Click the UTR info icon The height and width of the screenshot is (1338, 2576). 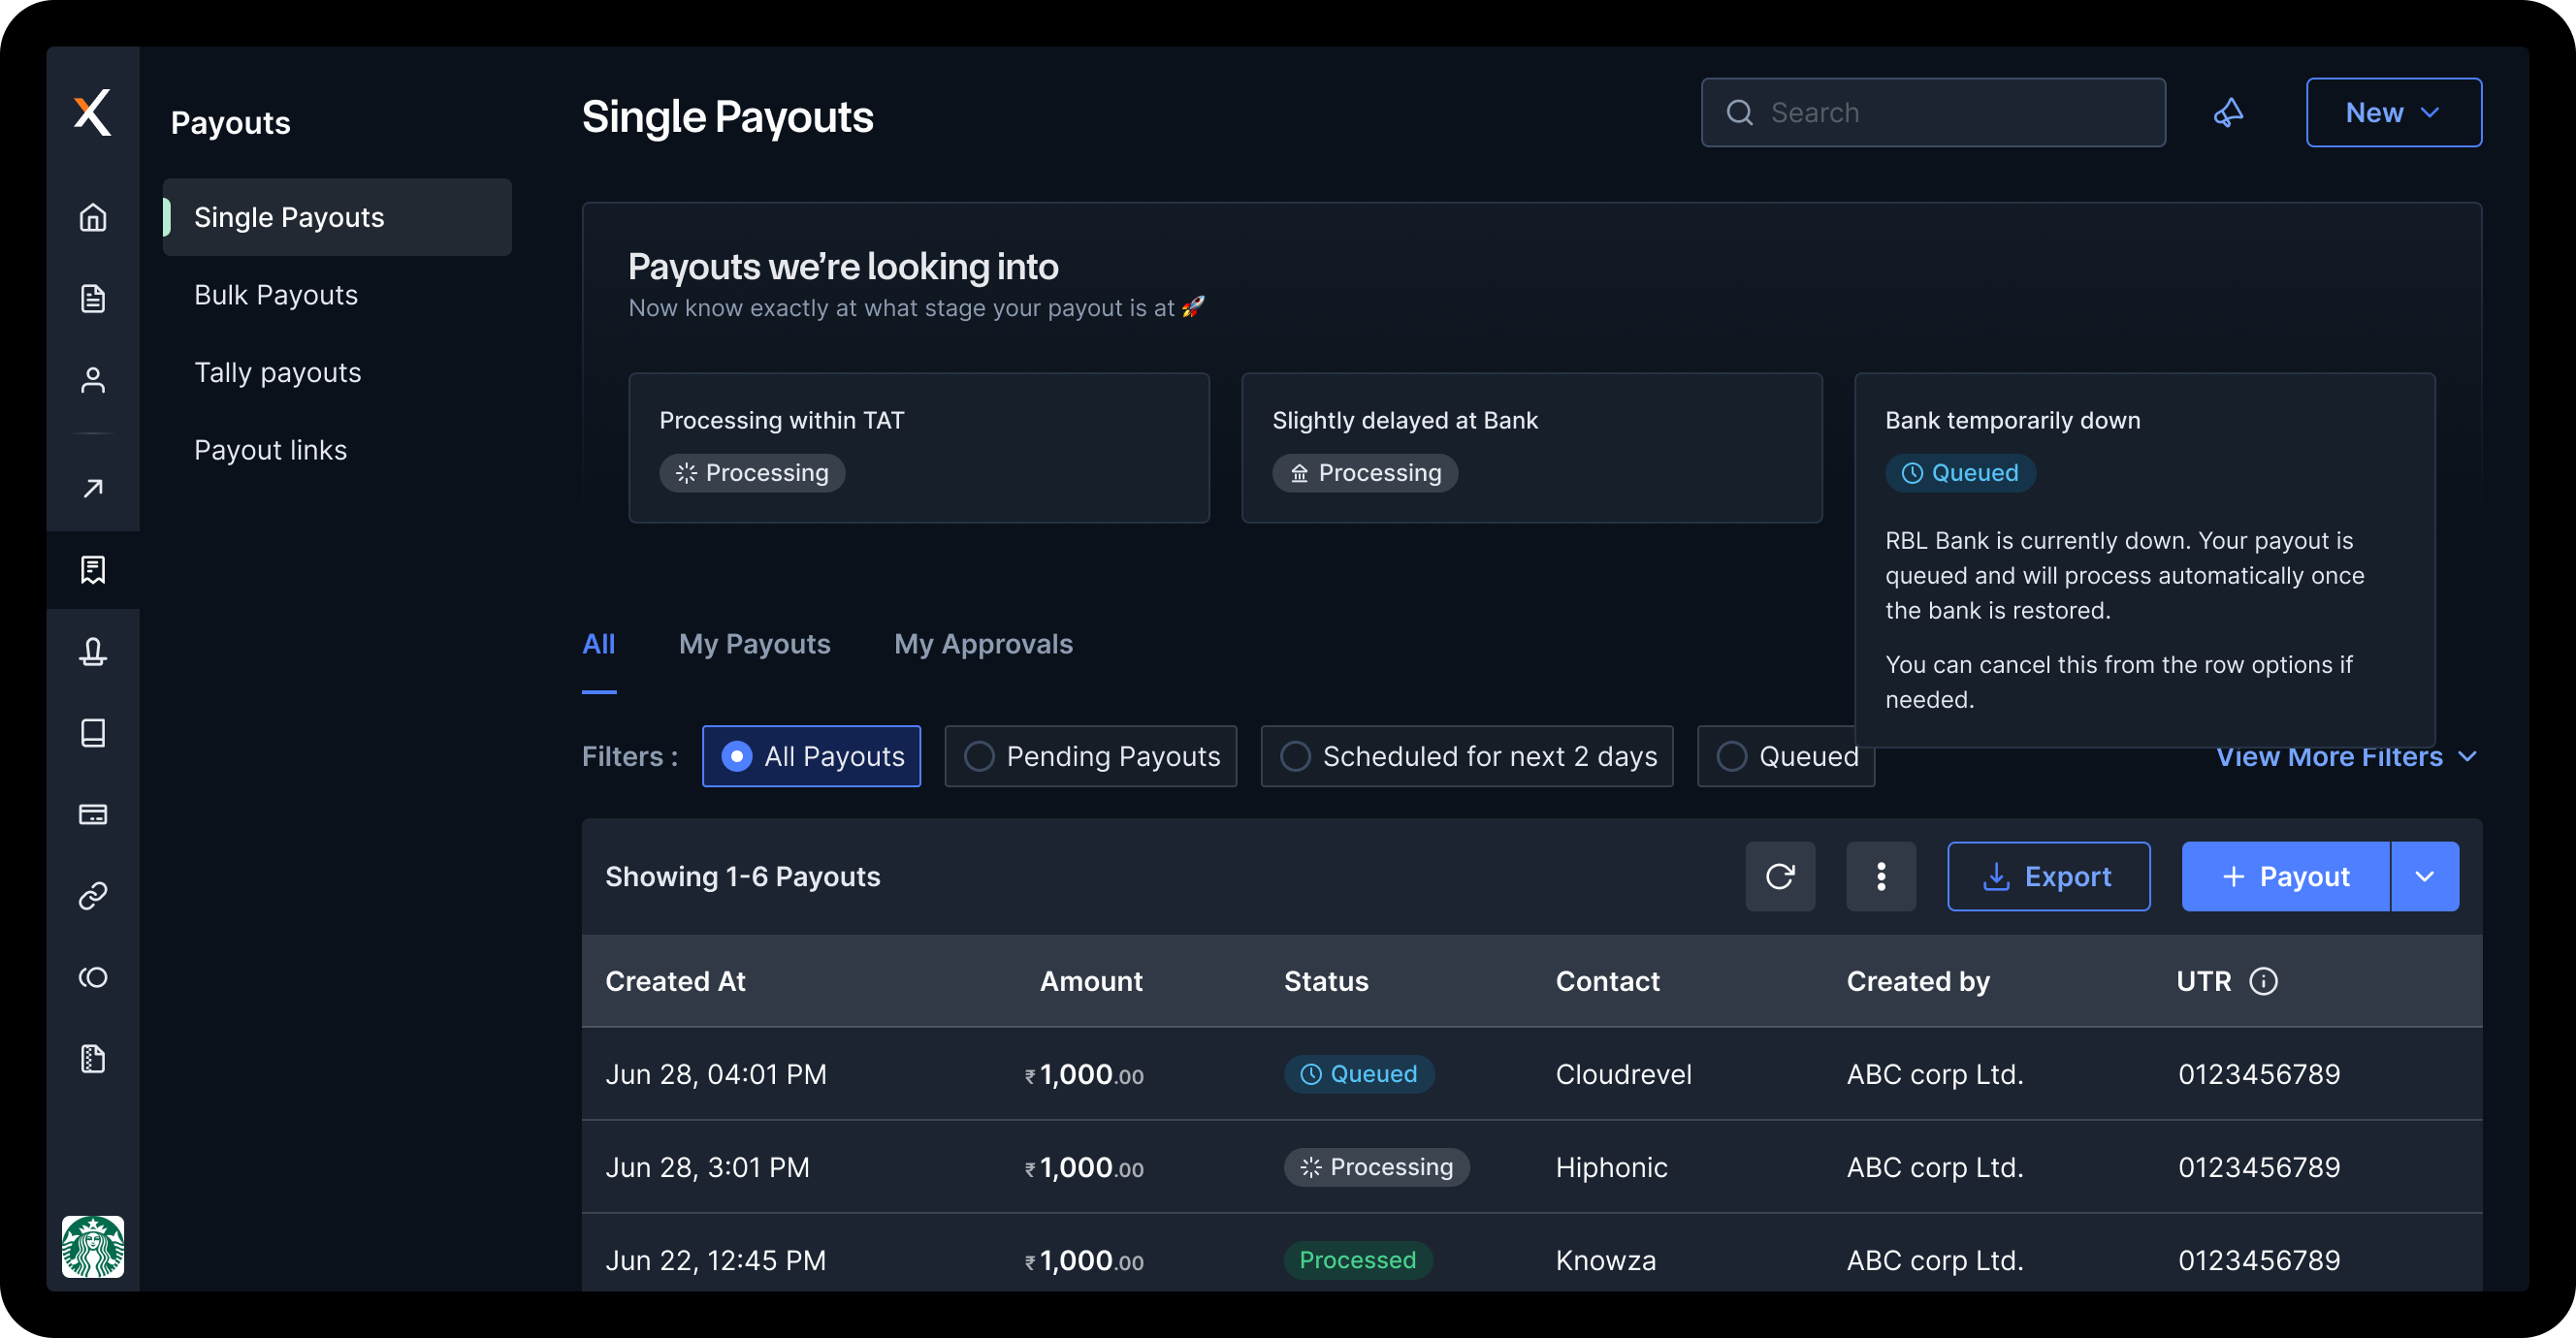pos(2263,981)
